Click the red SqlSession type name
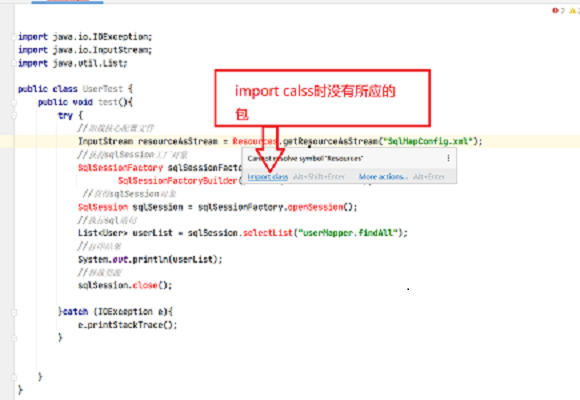 (103, 207)
